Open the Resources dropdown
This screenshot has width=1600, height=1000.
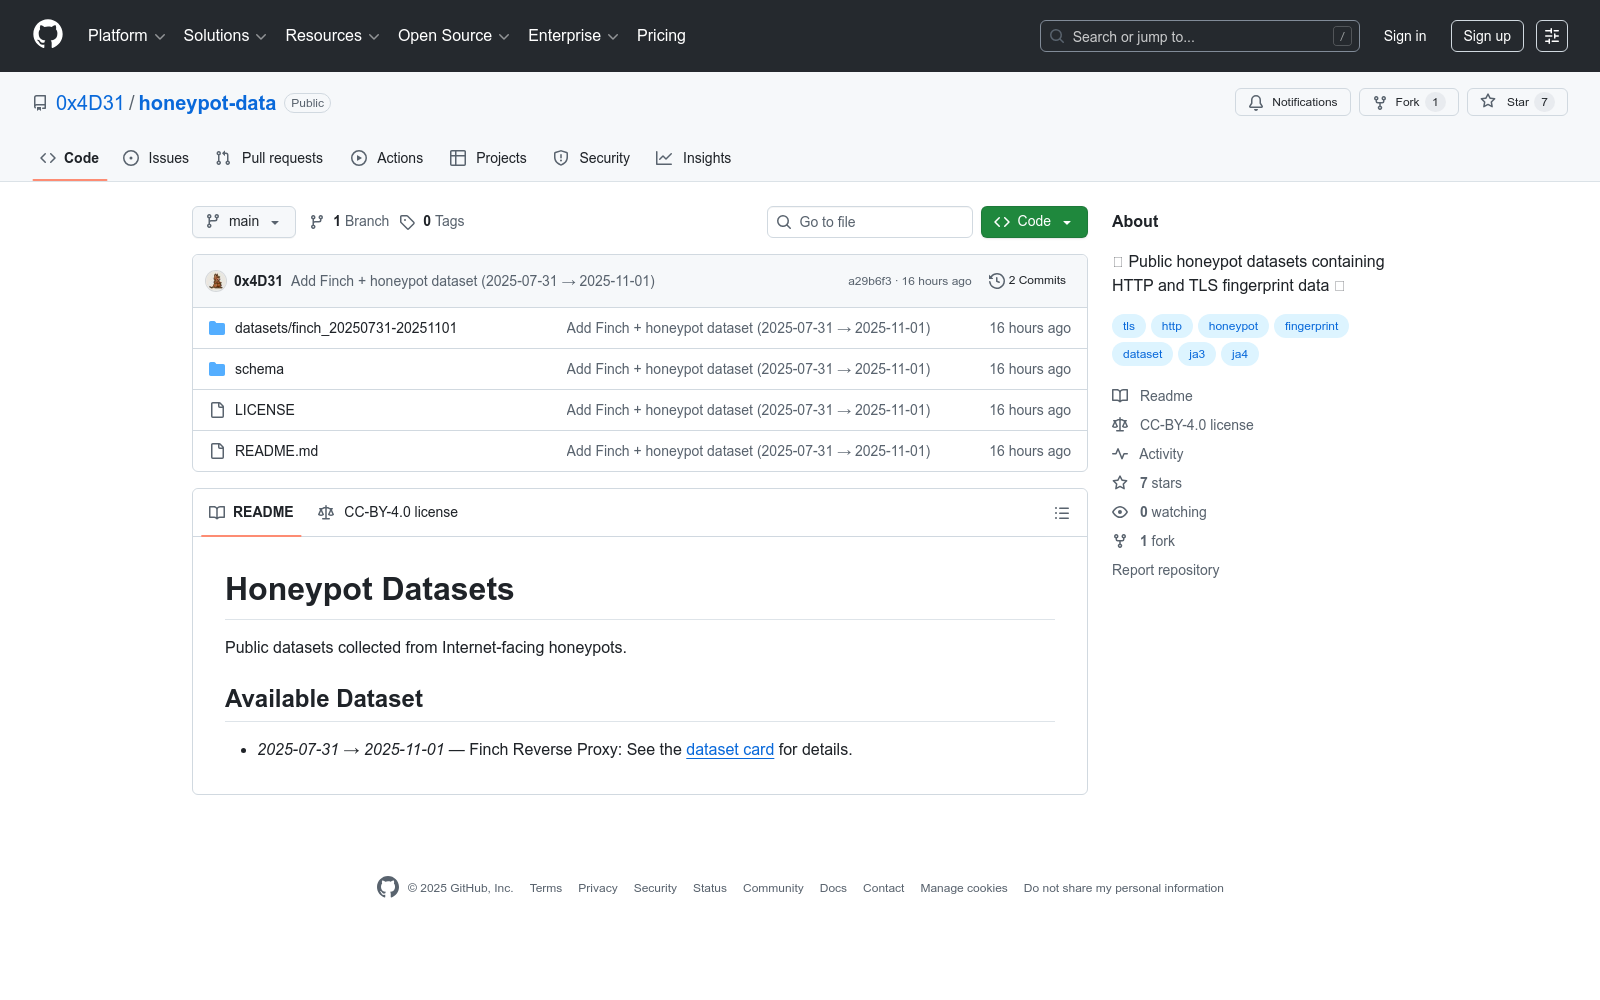point(332,36)
